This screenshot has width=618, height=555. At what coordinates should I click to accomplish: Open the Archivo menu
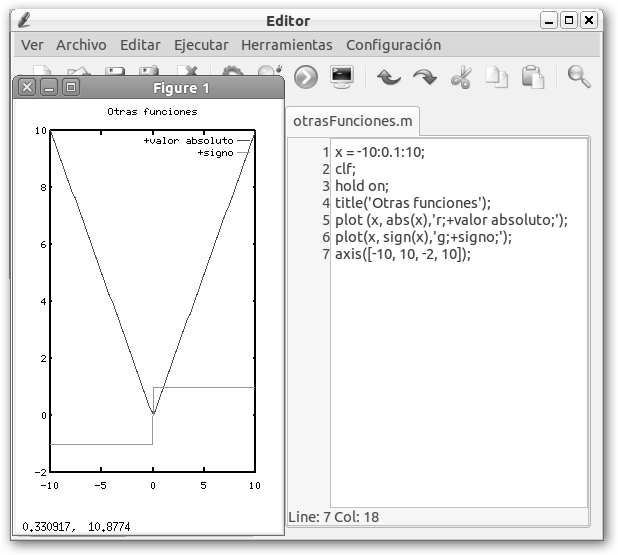[81, 45]
